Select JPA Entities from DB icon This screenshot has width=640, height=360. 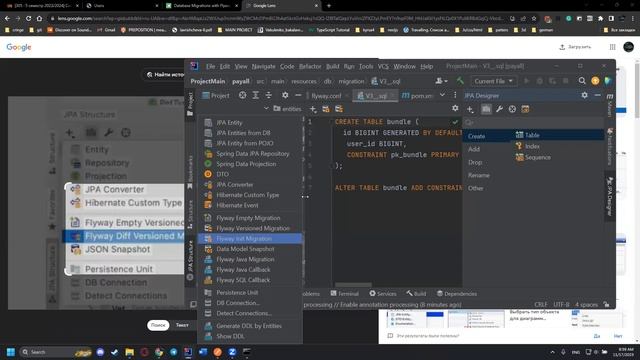(208, 133)
